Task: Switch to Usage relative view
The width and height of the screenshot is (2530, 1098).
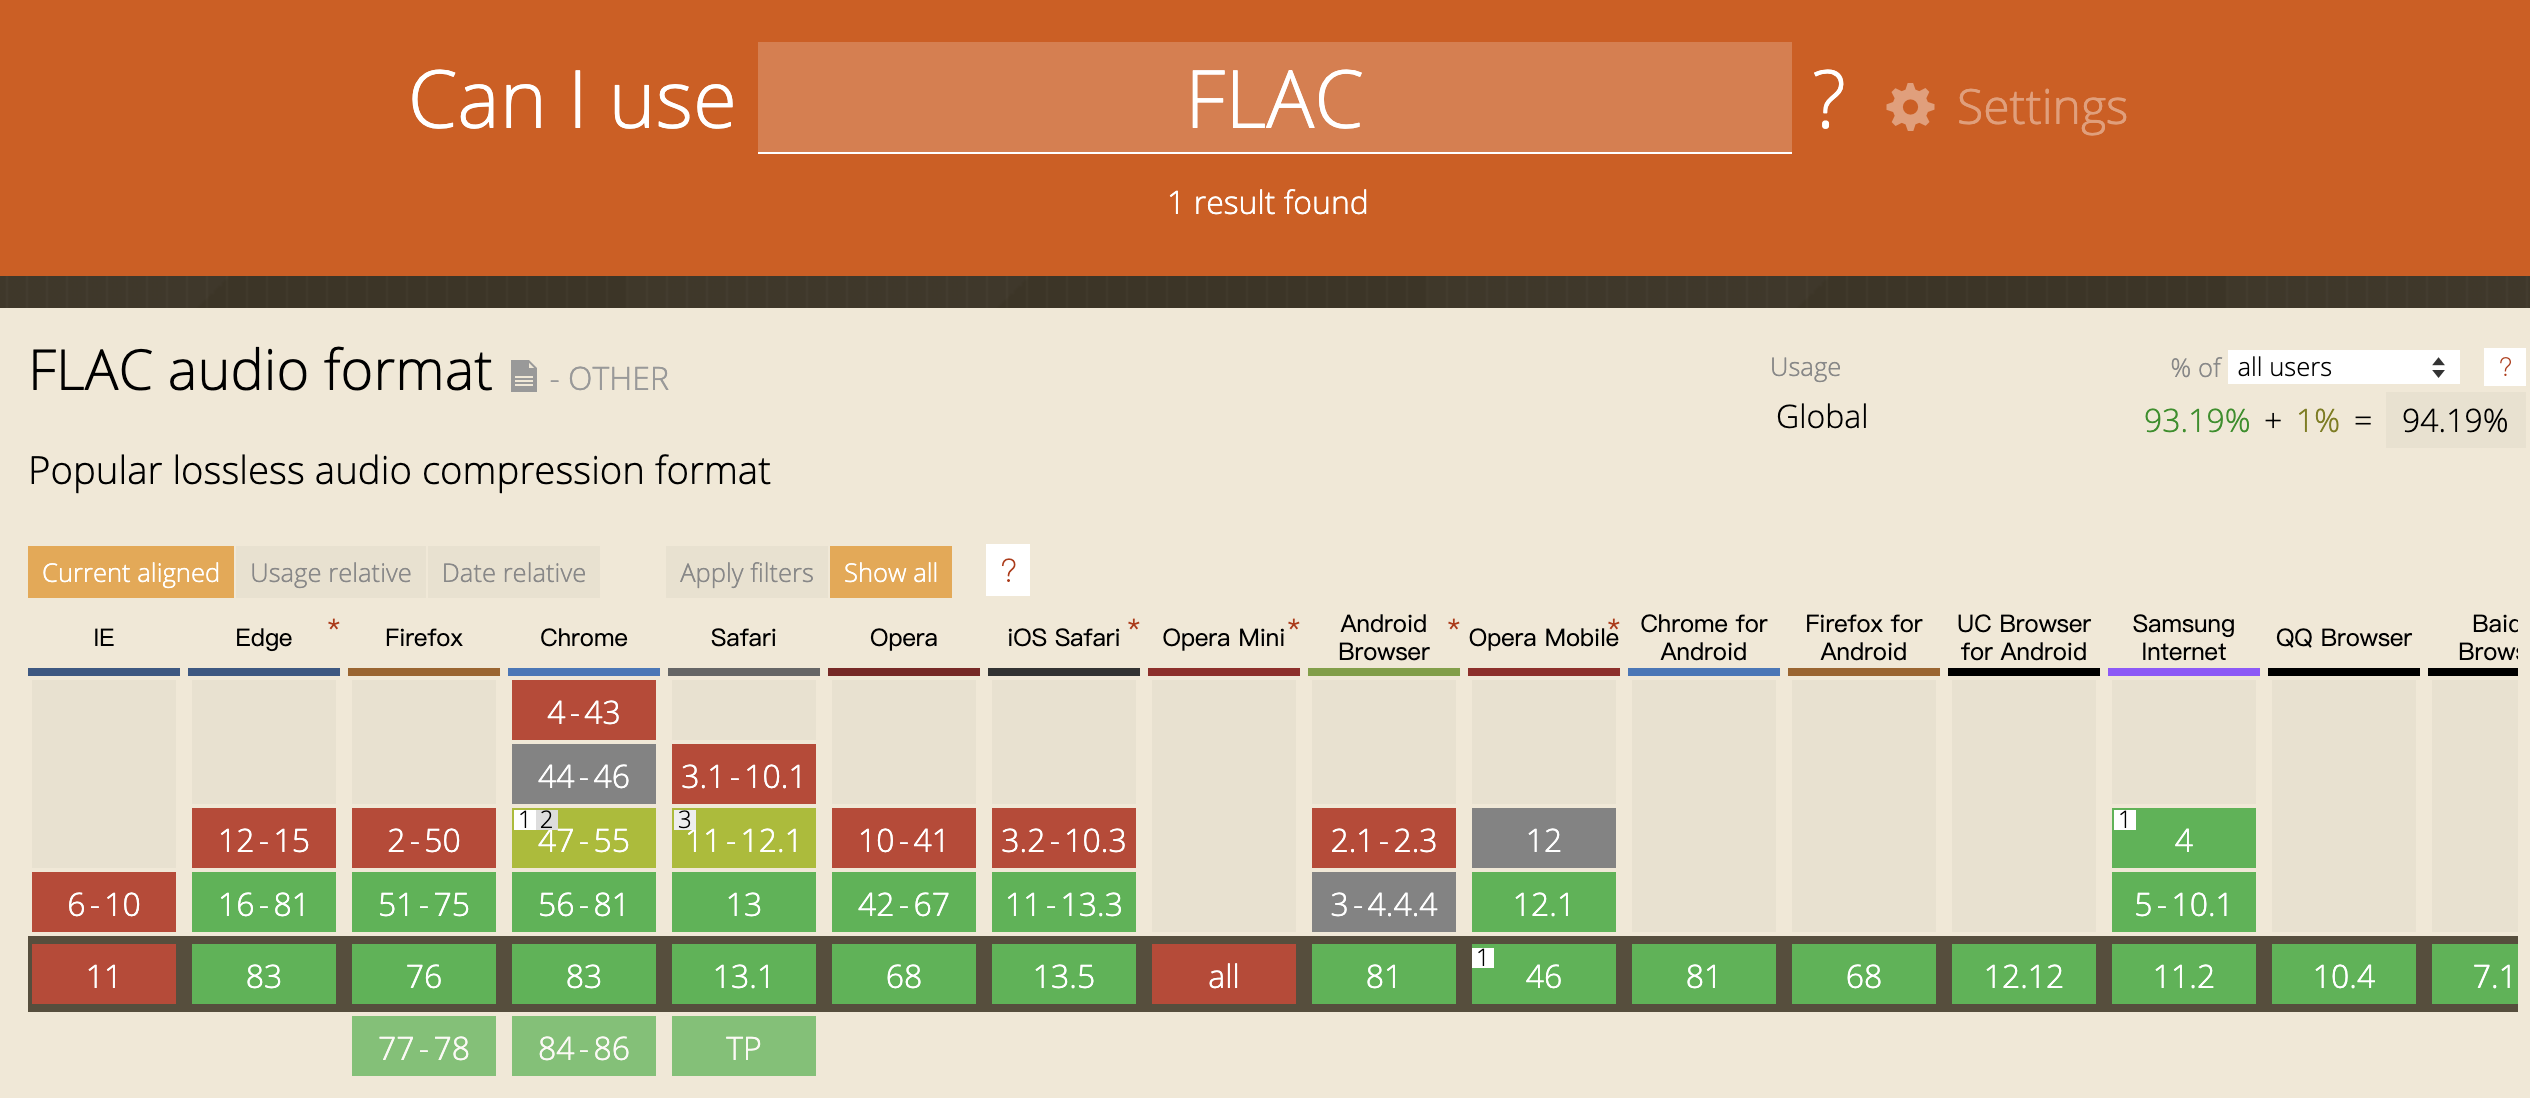Action: pos(330,573)
